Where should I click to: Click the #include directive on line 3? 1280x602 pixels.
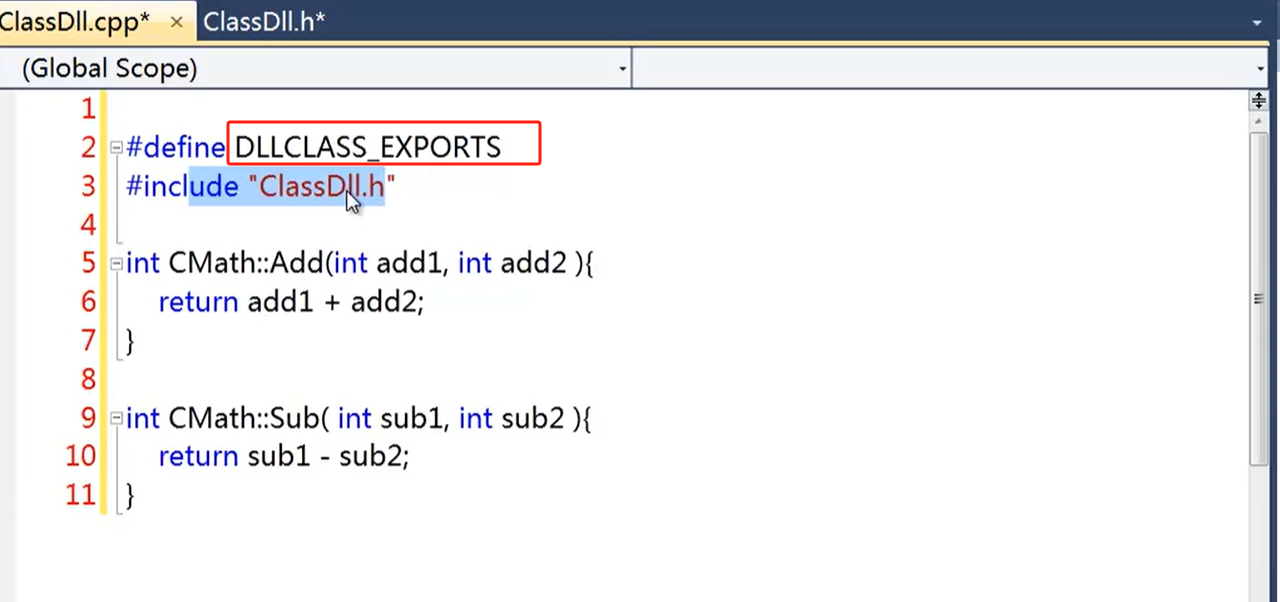[x=183, y=186]
